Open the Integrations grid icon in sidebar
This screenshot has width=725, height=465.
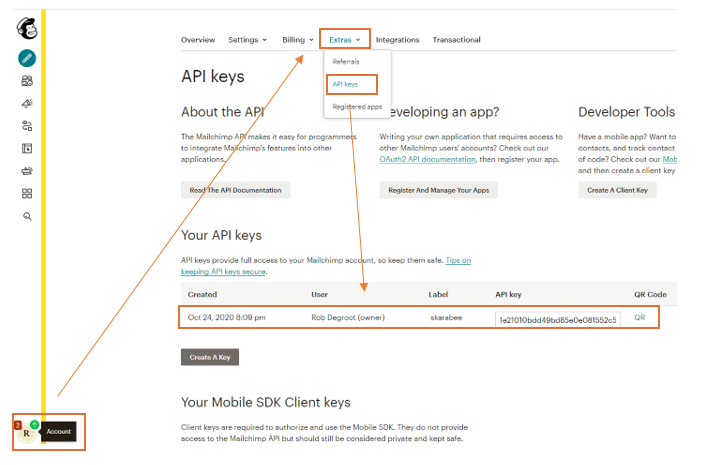(x=27, y=193)
